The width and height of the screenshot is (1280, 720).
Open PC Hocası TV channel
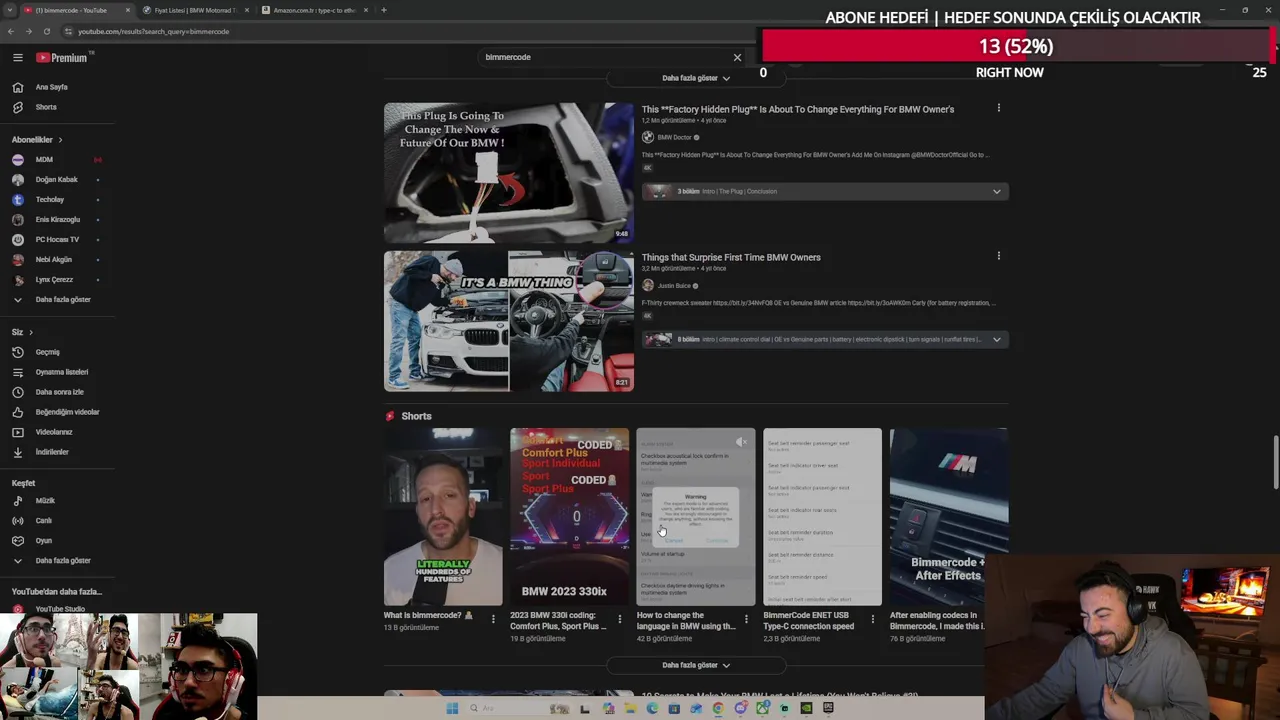[57, 240]
